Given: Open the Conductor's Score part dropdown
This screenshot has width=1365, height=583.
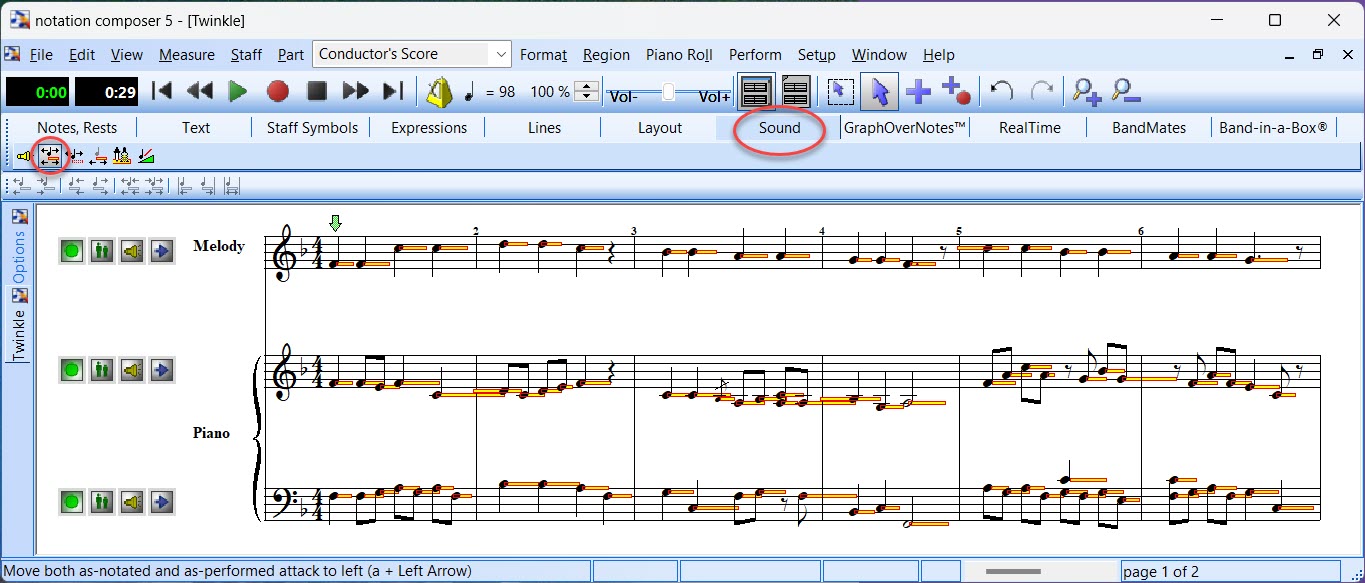Looking at the screenshot, I should click(500, 54).
